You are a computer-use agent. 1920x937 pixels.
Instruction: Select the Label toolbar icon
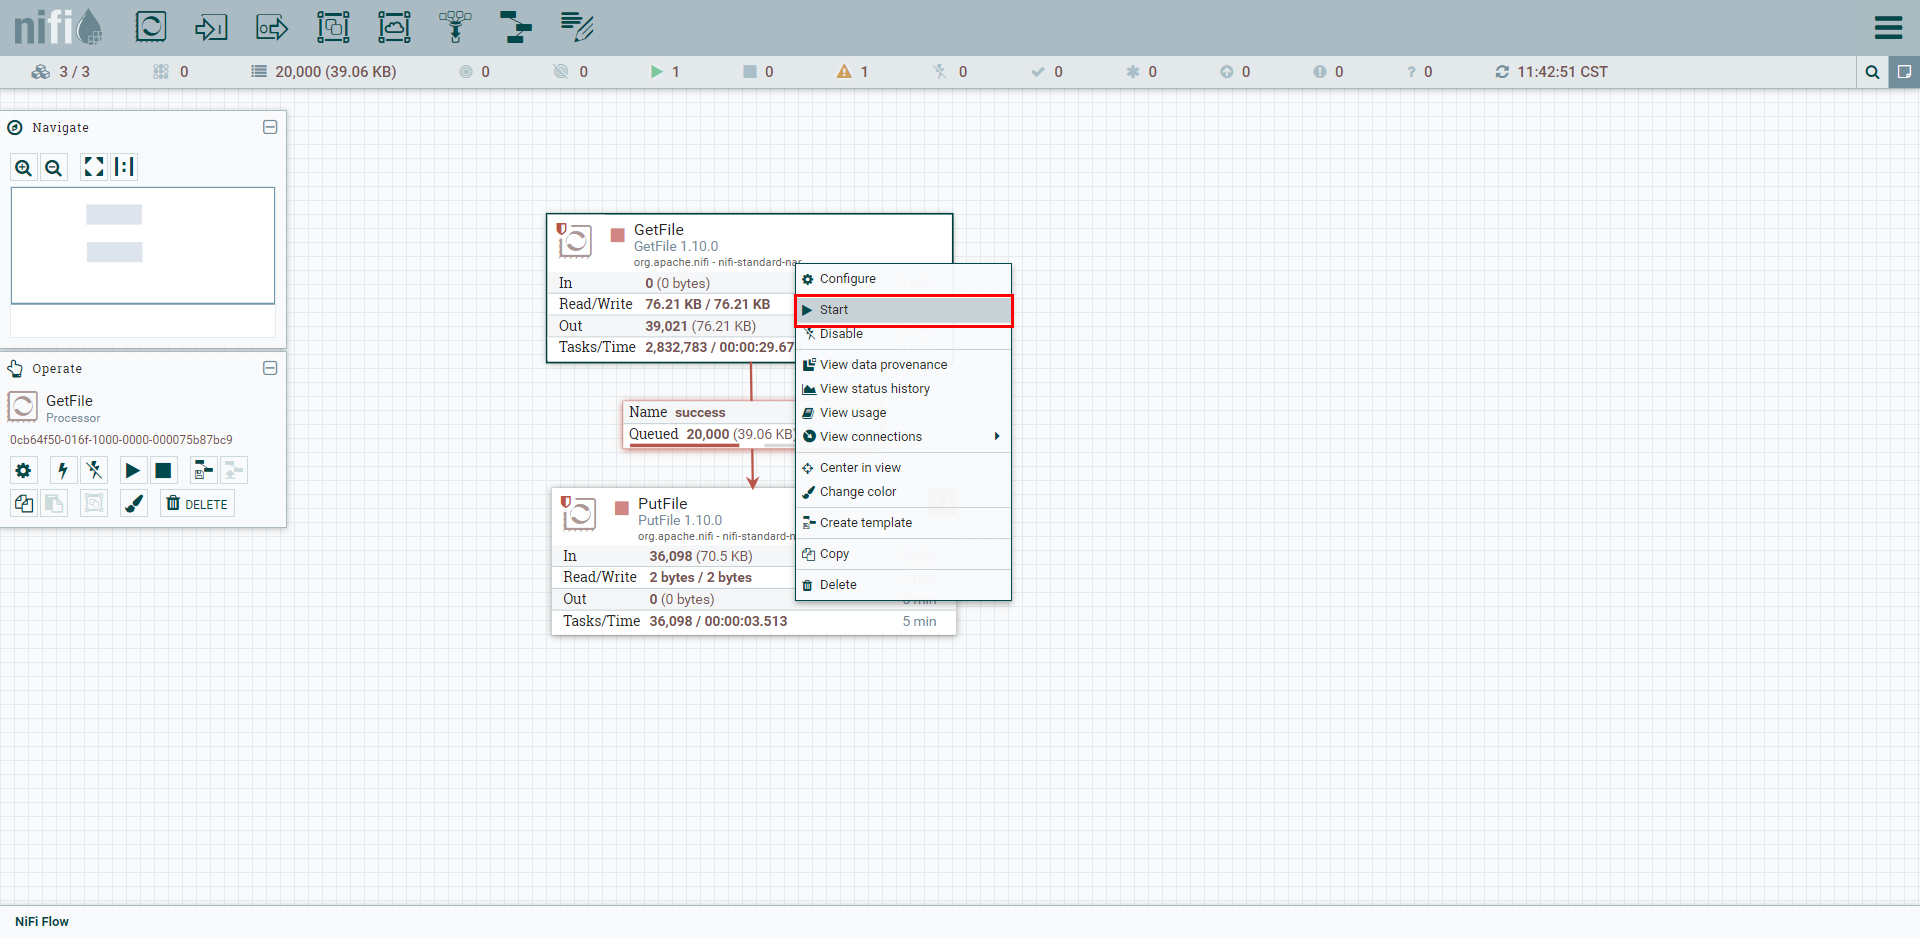(577, 27)
